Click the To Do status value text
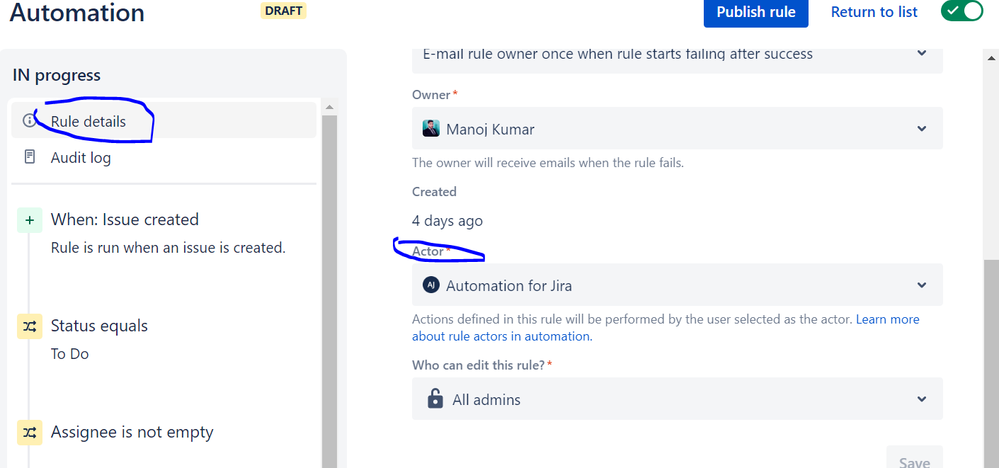 coord(70,354)
